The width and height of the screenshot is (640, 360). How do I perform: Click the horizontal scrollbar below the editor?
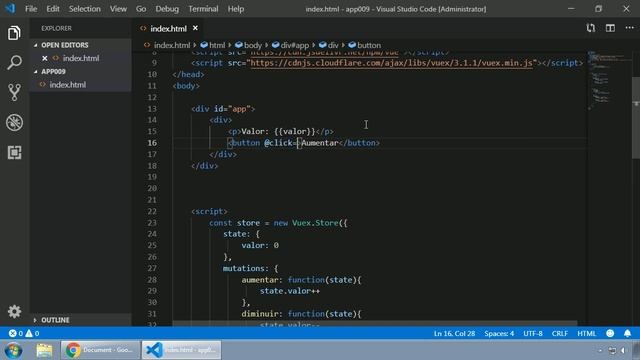375,323
